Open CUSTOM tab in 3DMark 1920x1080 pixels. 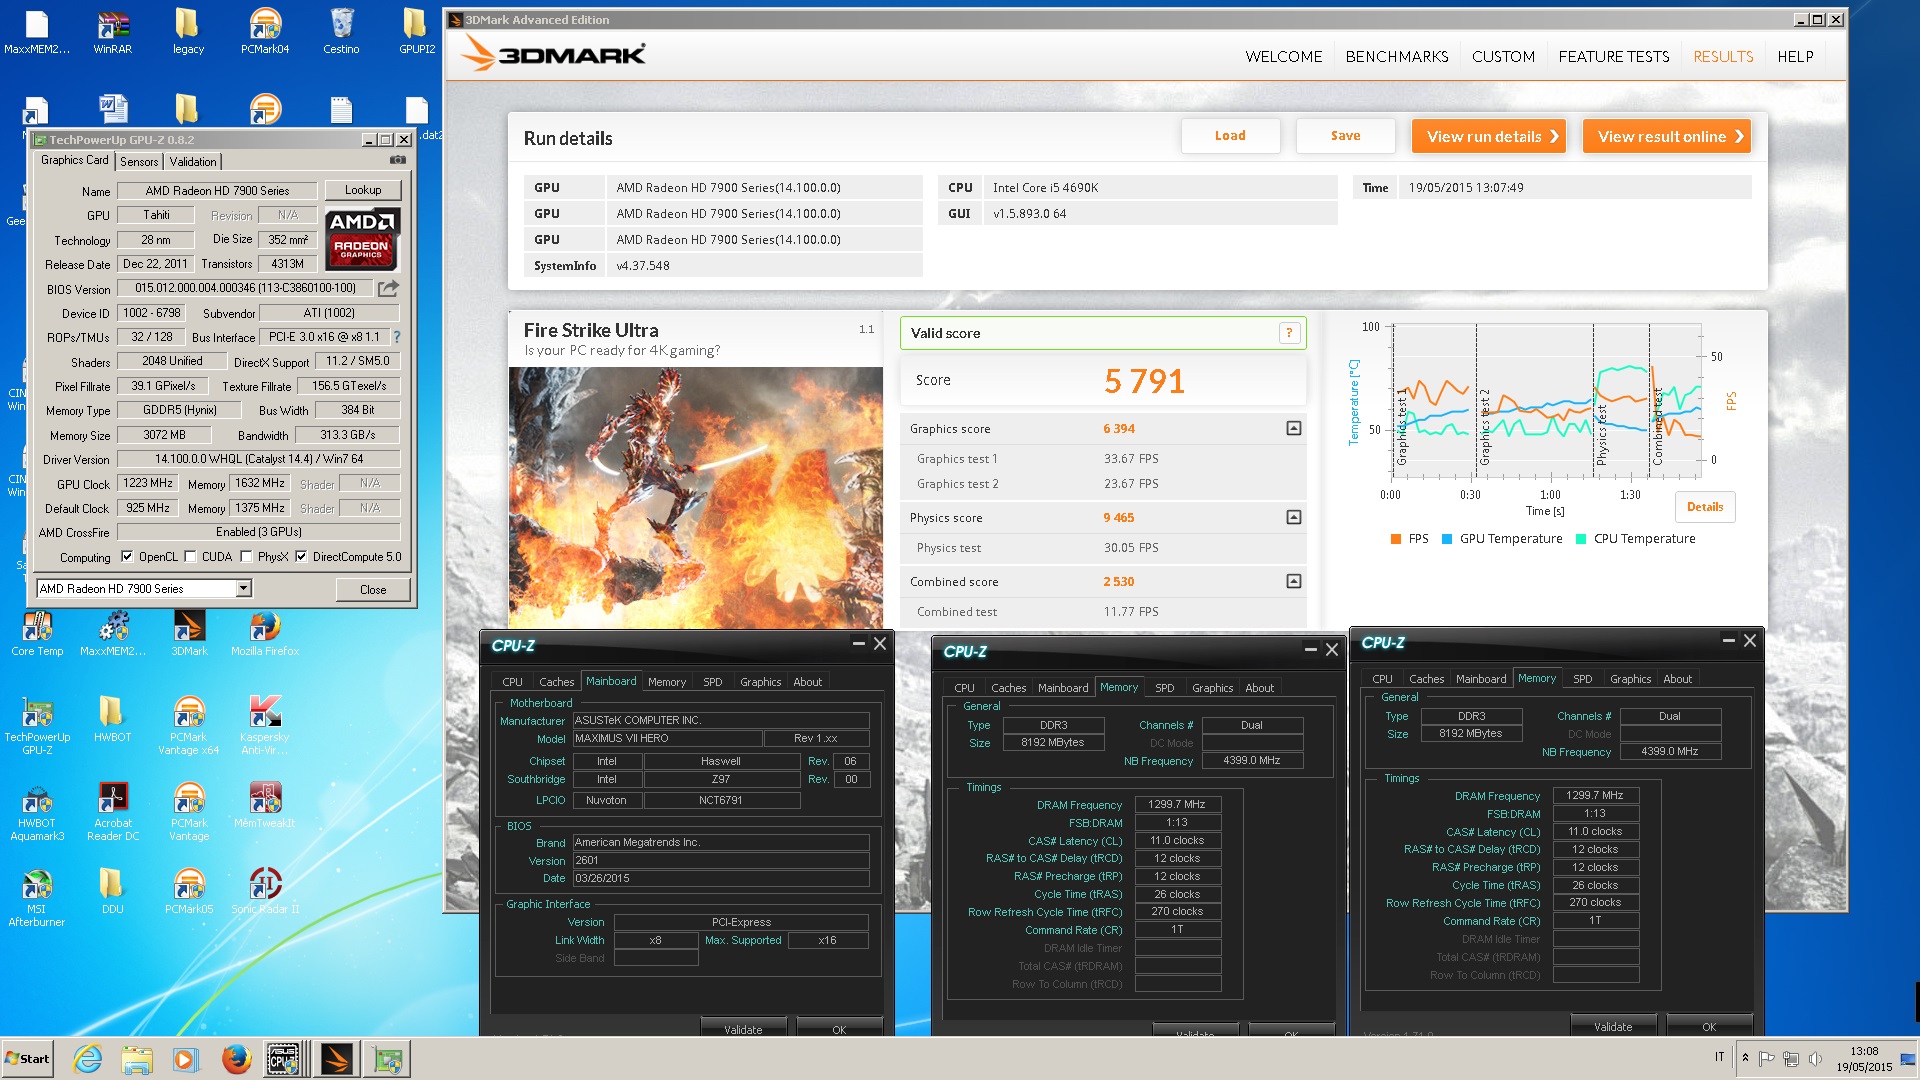1503,57
